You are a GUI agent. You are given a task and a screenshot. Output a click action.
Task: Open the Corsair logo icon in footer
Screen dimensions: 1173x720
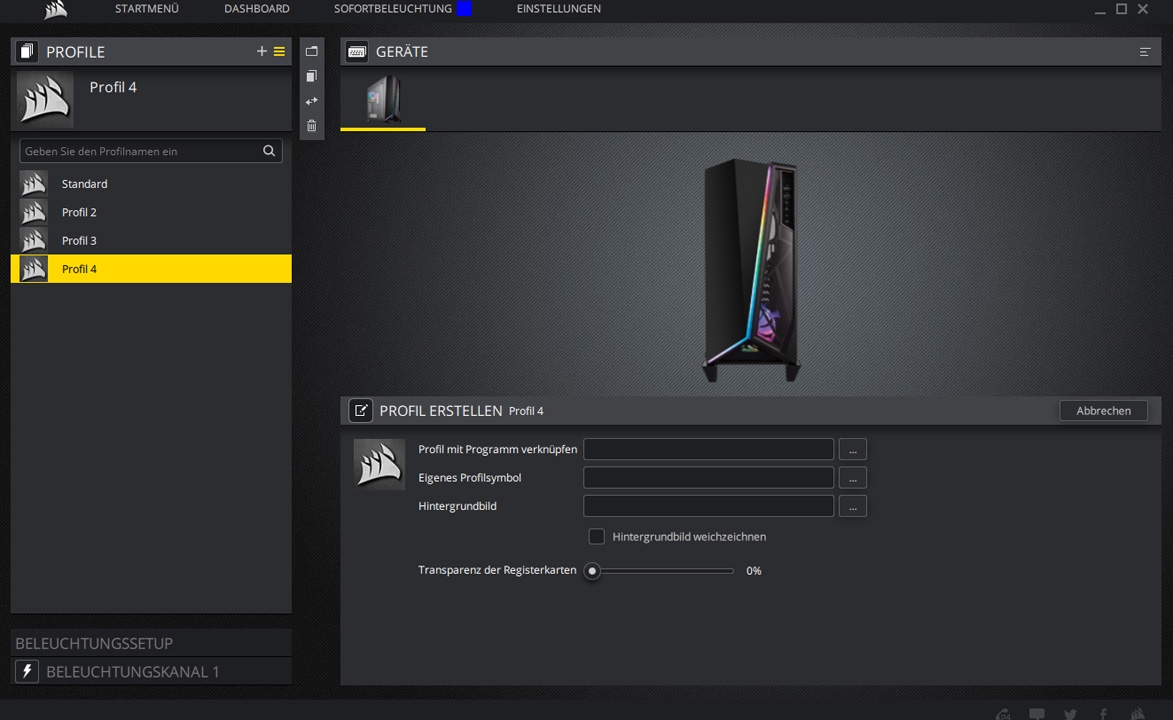(x=1138, y=714)
